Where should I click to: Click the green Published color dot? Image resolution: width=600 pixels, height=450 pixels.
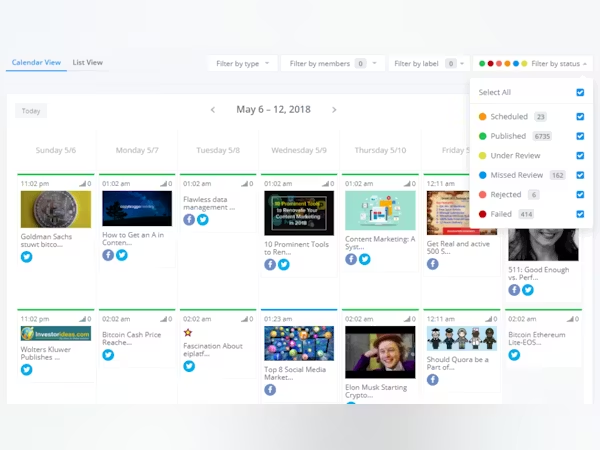coord(483,136)
